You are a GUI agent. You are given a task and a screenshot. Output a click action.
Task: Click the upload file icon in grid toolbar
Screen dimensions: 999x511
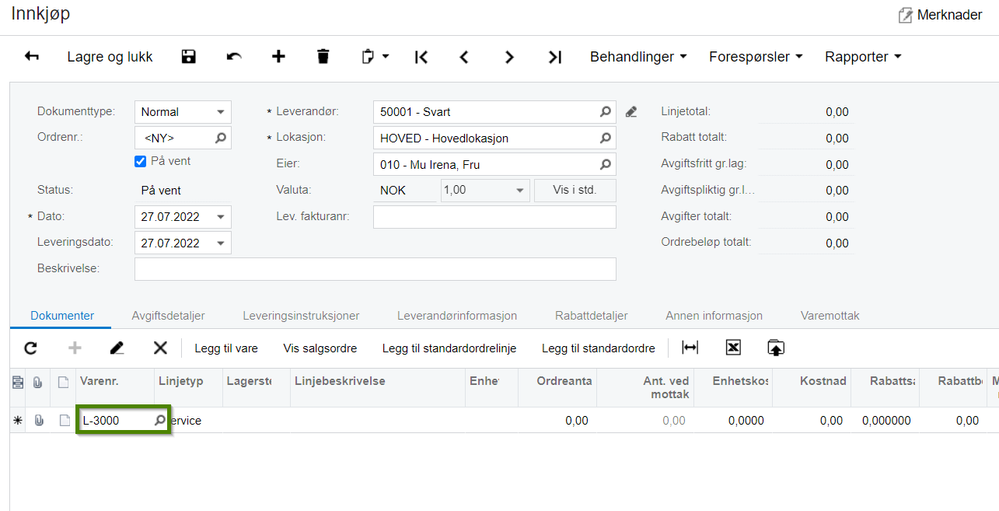(x=775, y=348)
